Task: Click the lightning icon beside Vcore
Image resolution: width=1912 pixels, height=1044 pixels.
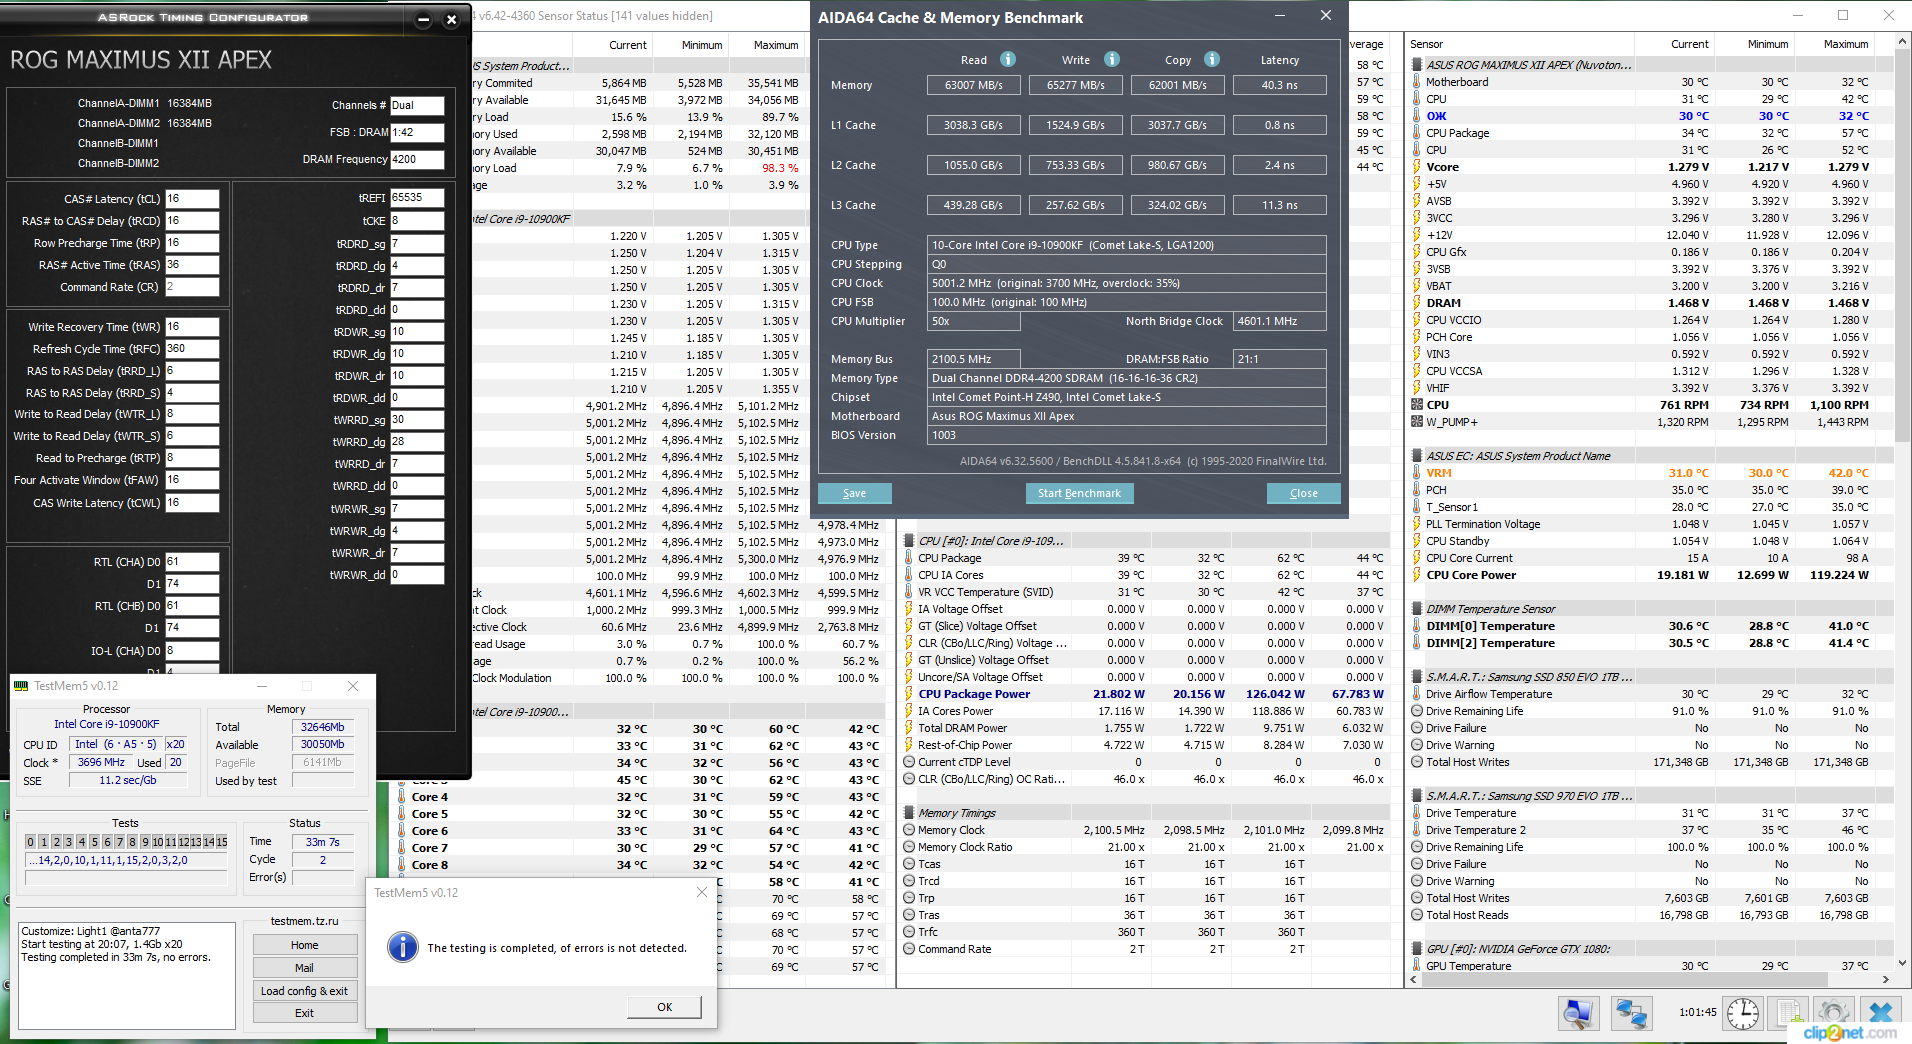Action: tap(1417, 167)
